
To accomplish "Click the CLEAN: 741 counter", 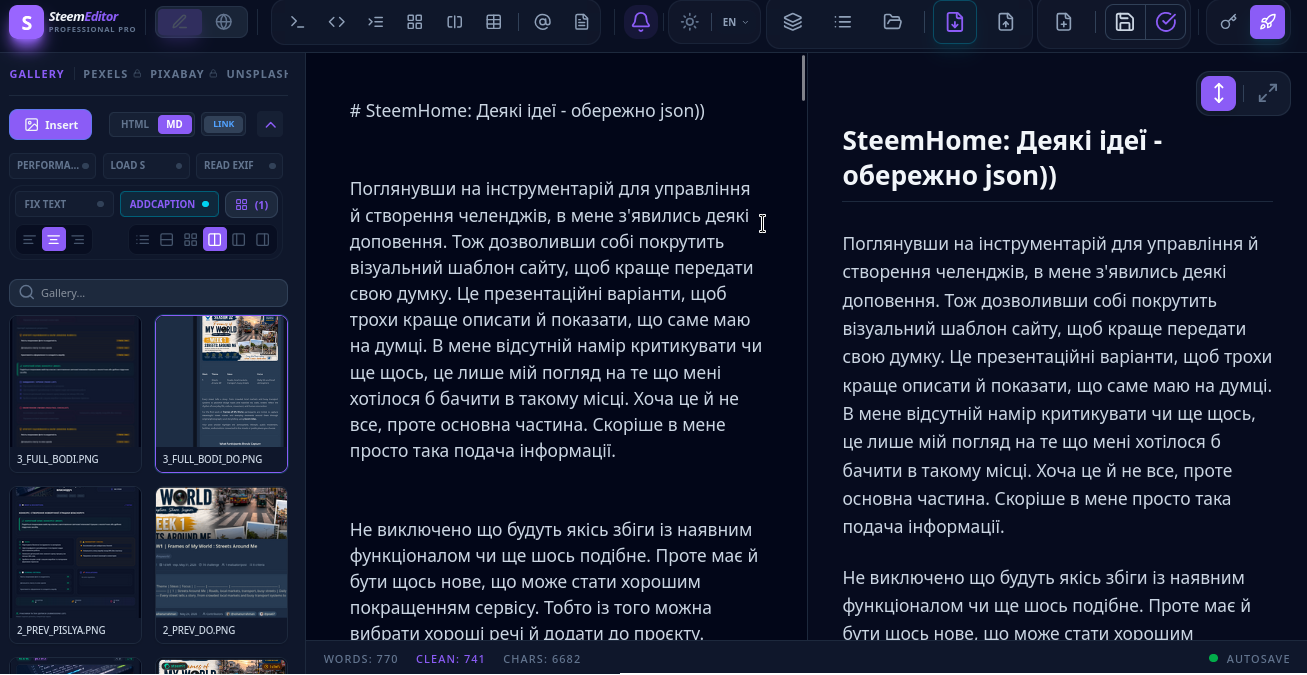I will [451, 659].
